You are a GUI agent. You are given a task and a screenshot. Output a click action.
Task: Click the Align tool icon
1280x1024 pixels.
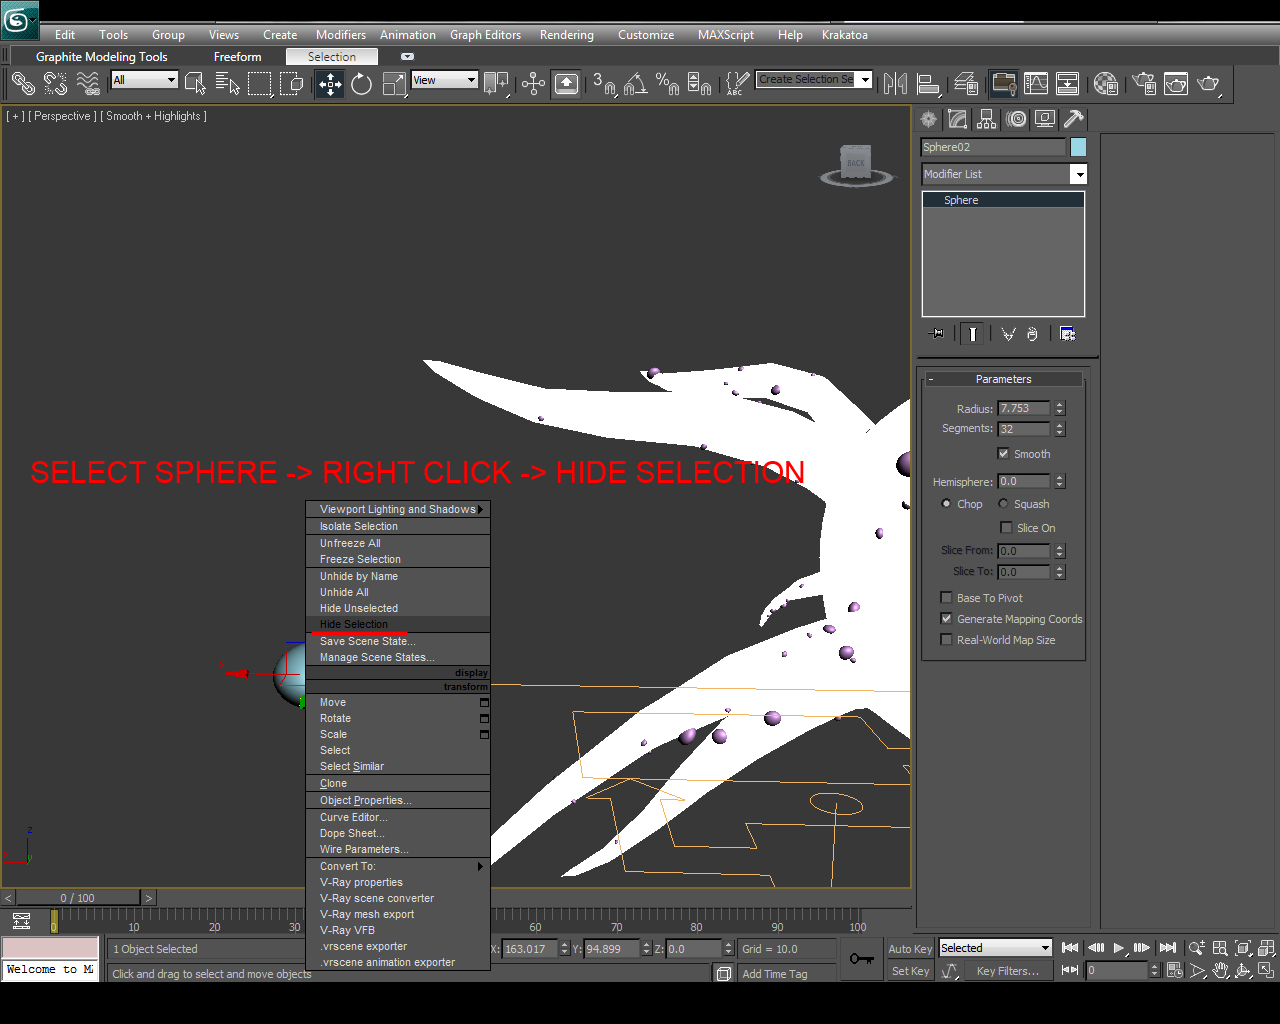(x=928, y=83)
